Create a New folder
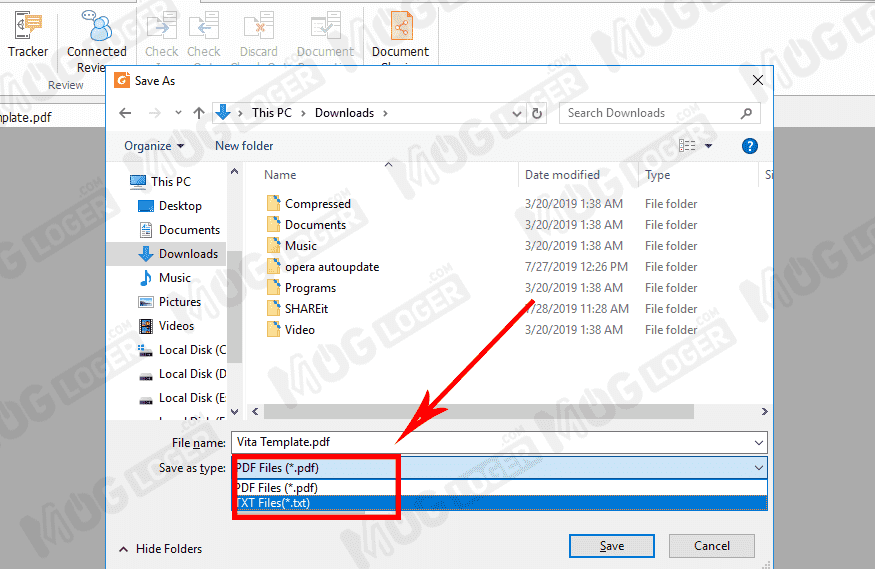This screenshot has width=875, height=569. [244, 146]
